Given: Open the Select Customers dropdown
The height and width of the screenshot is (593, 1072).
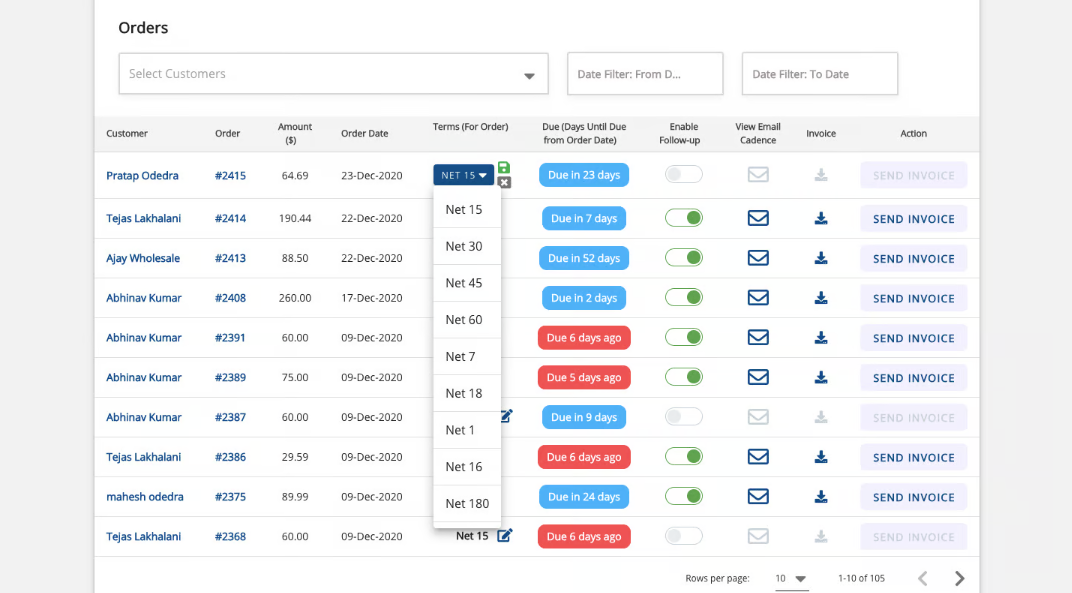Looking at the screenshot, I should pos(333,74).
